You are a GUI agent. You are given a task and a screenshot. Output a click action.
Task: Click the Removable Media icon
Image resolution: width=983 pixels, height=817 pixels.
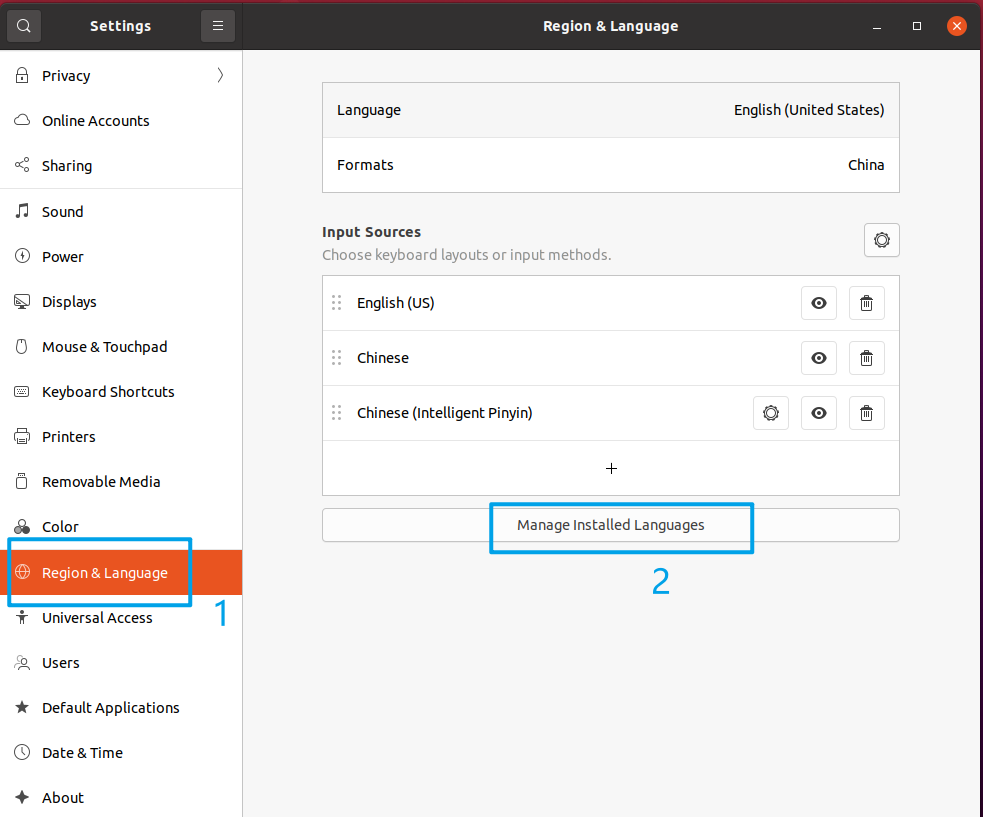click(22, 482)
